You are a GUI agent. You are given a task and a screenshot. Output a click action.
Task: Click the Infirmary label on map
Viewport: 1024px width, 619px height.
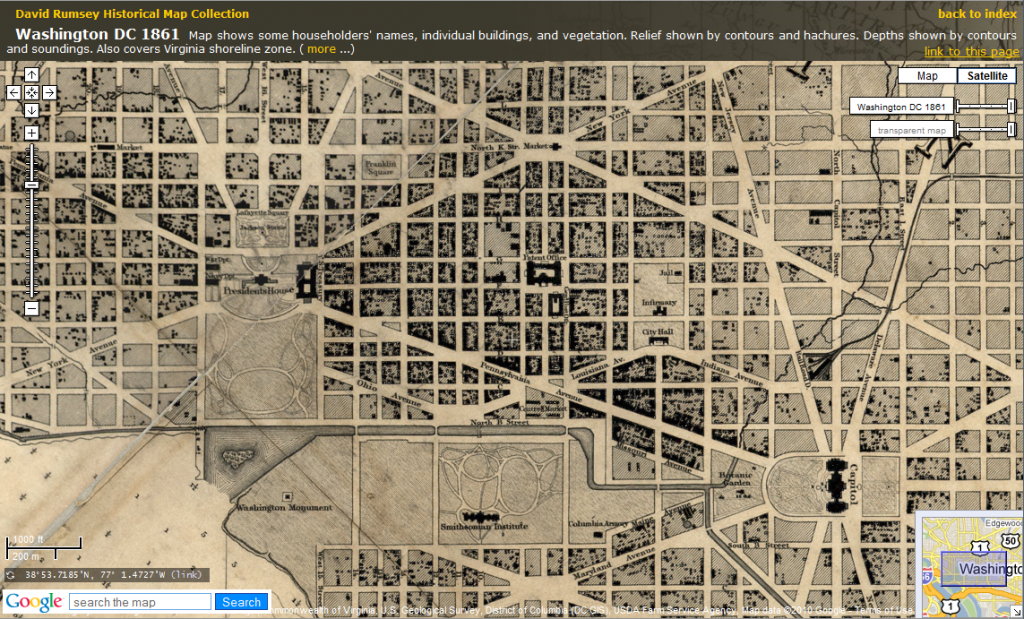coord(659,303)
